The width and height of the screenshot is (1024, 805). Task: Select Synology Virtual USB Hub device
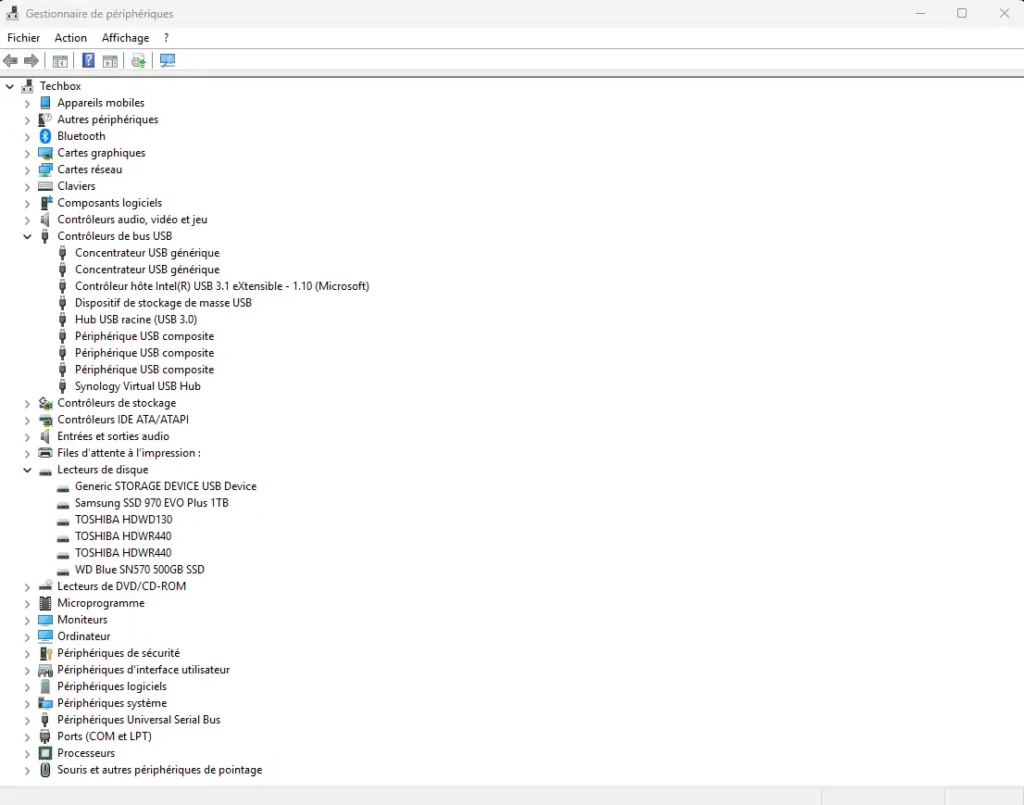coord(137,386)
